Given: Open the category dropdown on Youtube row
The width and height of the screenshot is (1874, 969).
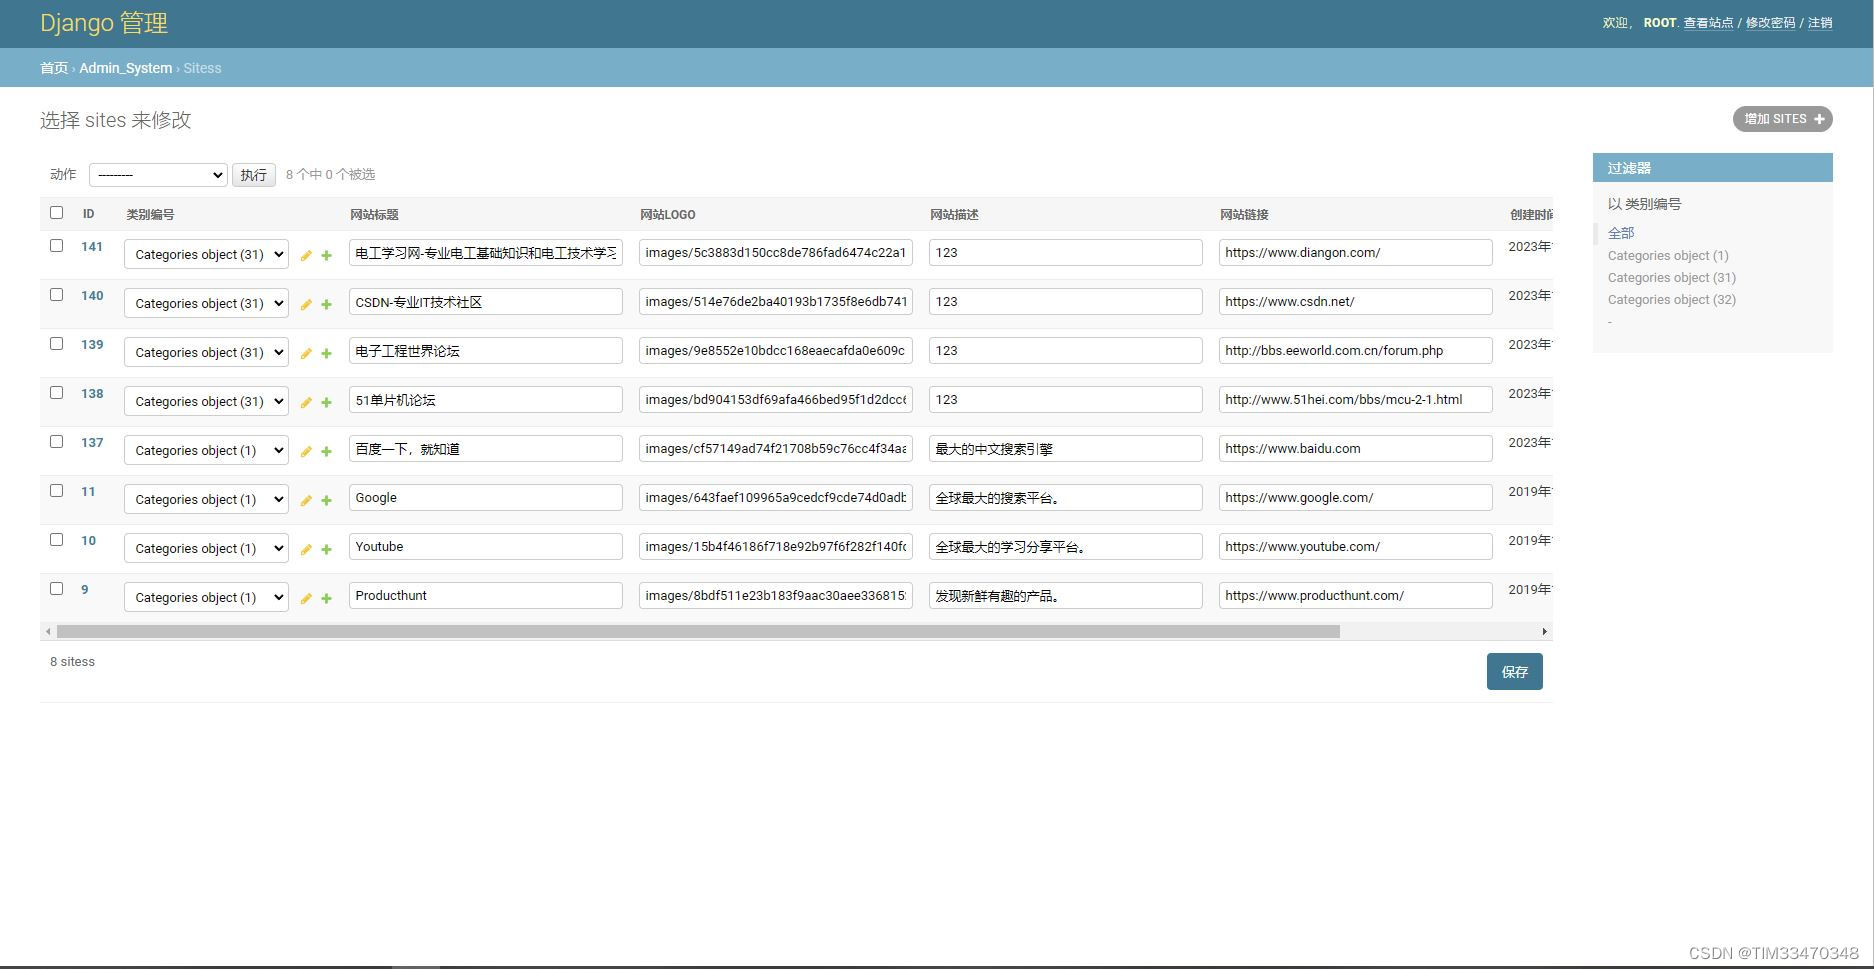Looking at the screenshot, I should [x=206, y=548].
